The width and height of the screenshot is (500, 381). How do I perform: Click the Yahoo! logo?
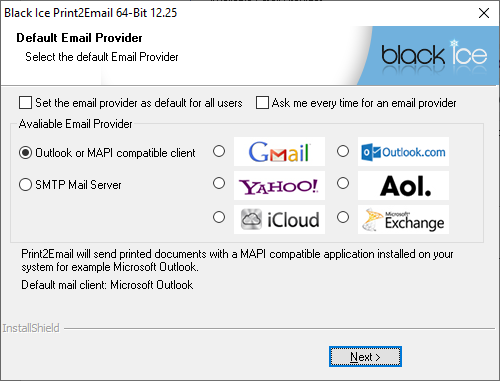[x=279, y=186]
